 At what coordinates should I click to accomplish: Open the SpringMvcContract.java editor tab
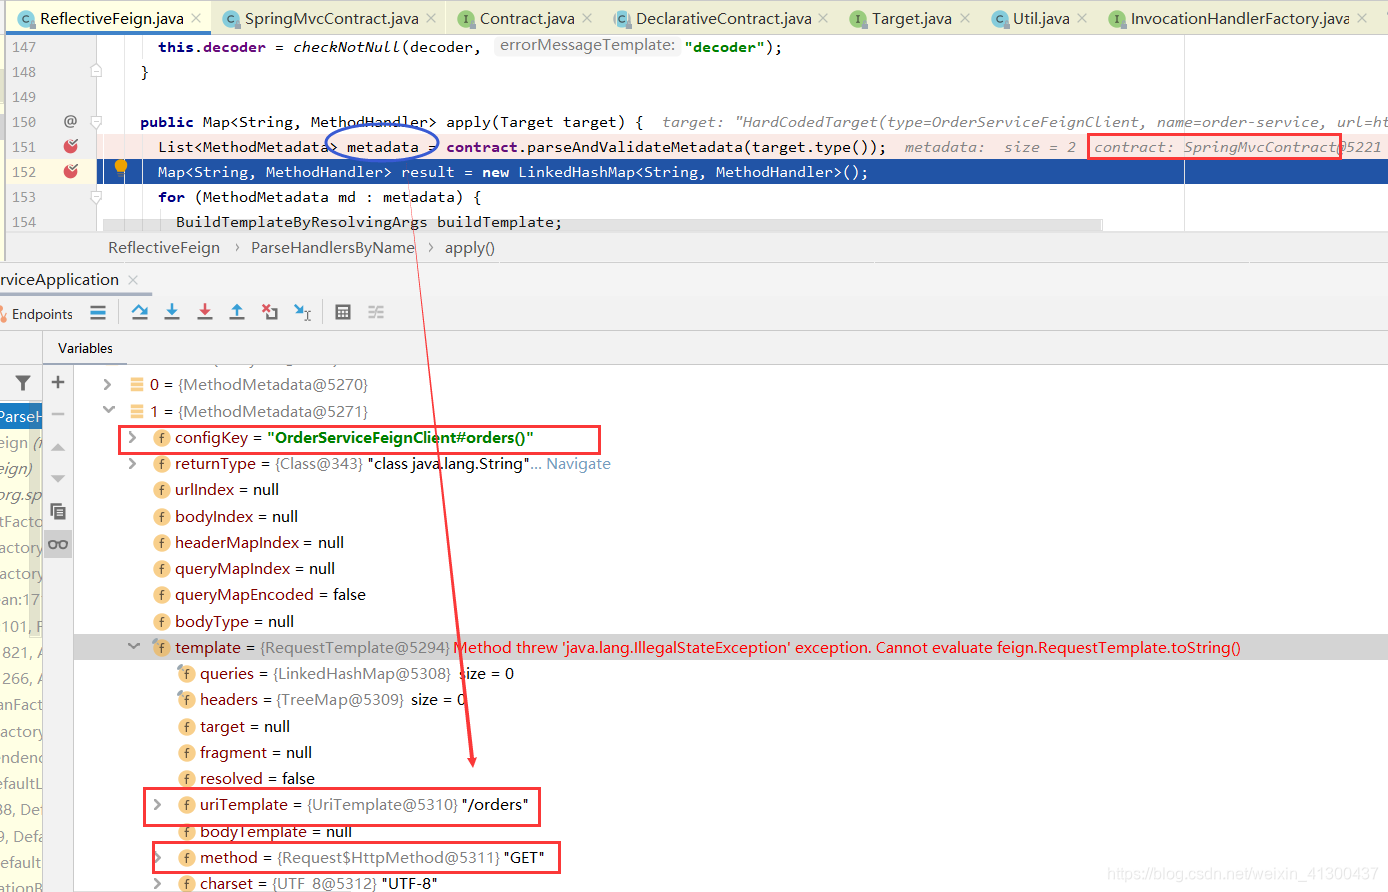pos(331,18)
